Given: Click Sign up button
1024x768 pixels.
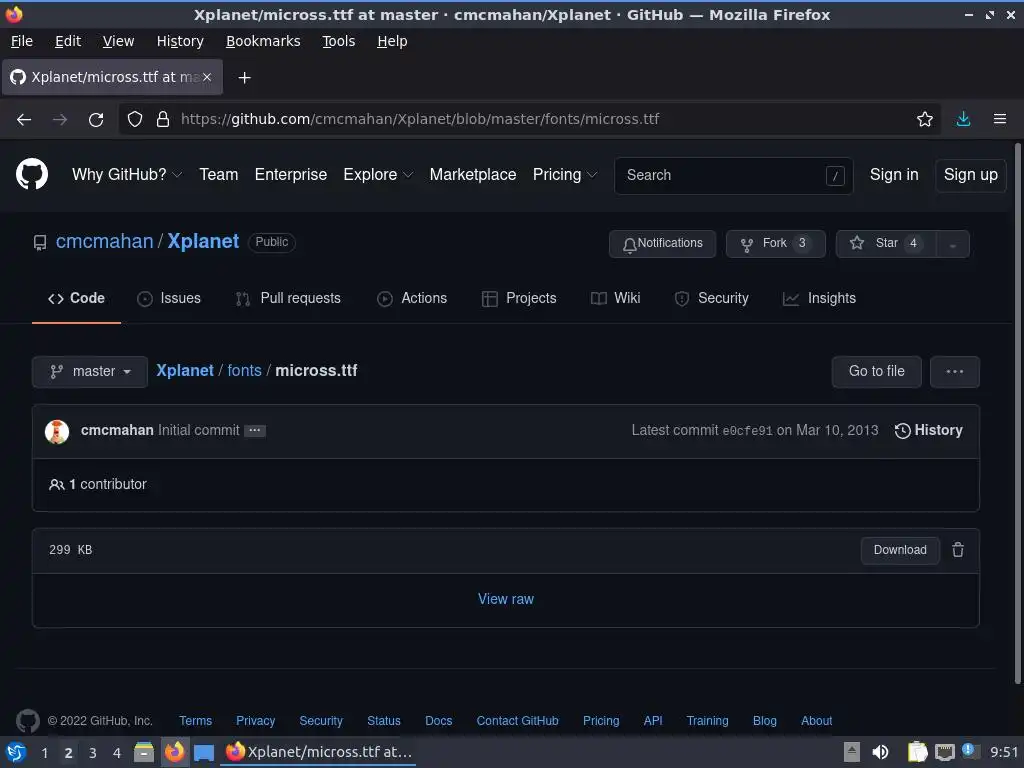Looking at the screenshot, I should click(970, 174).
